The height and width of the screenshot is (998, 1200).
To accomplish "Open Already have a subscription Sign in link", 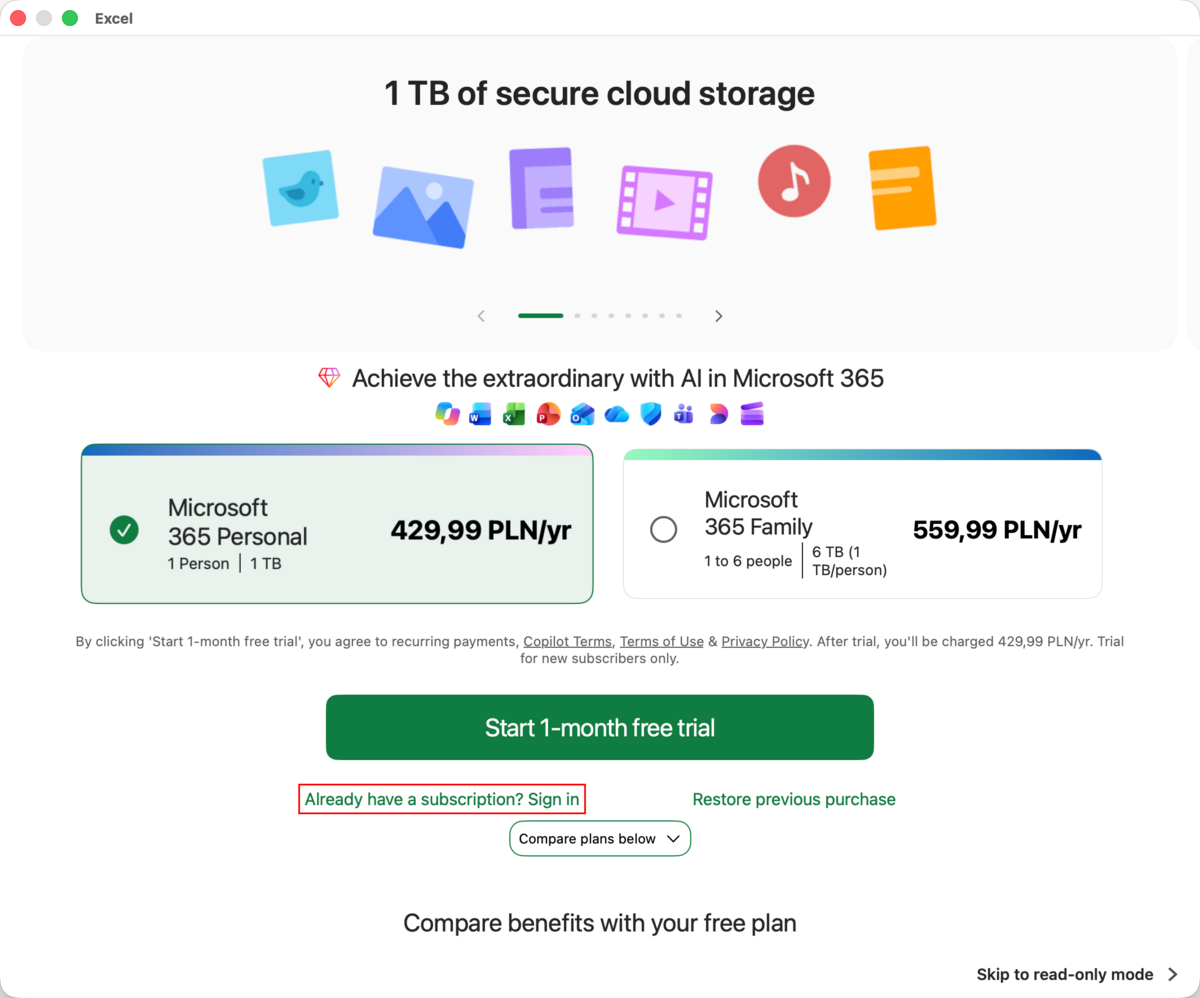I will point(442,799).
